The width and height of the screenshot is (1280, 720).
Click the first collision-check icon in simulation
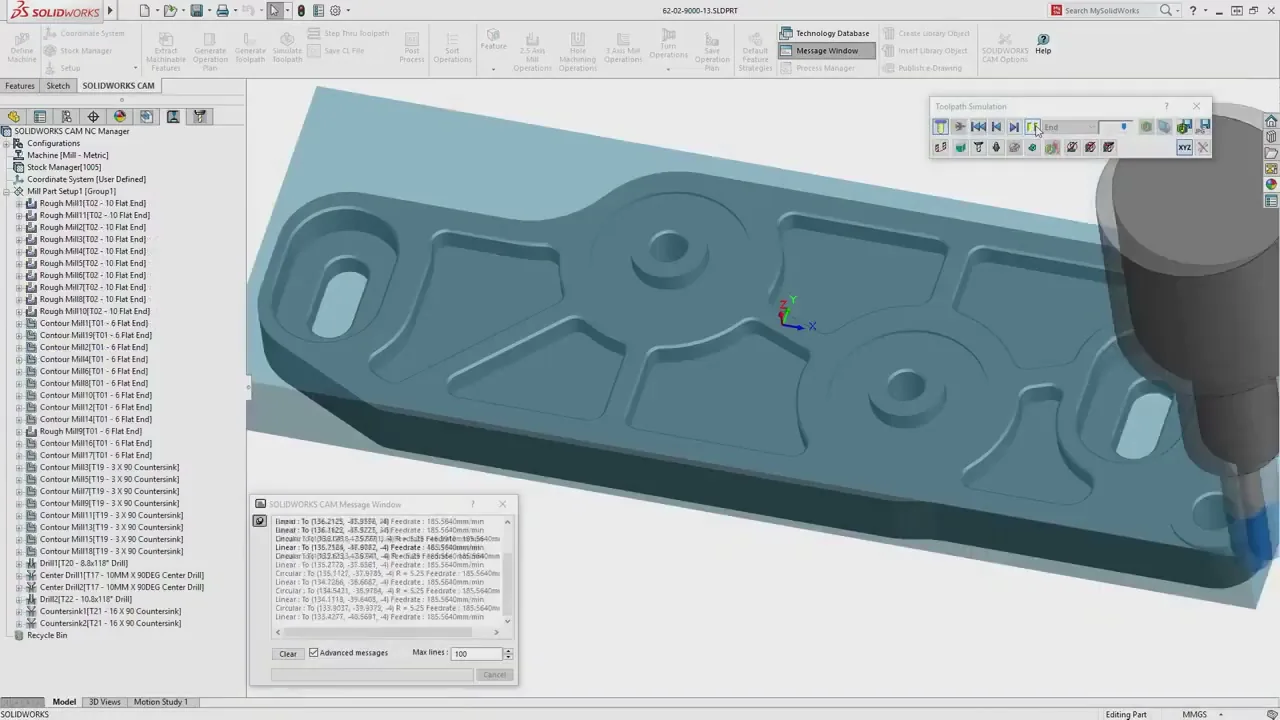[x=1072, y=148]
